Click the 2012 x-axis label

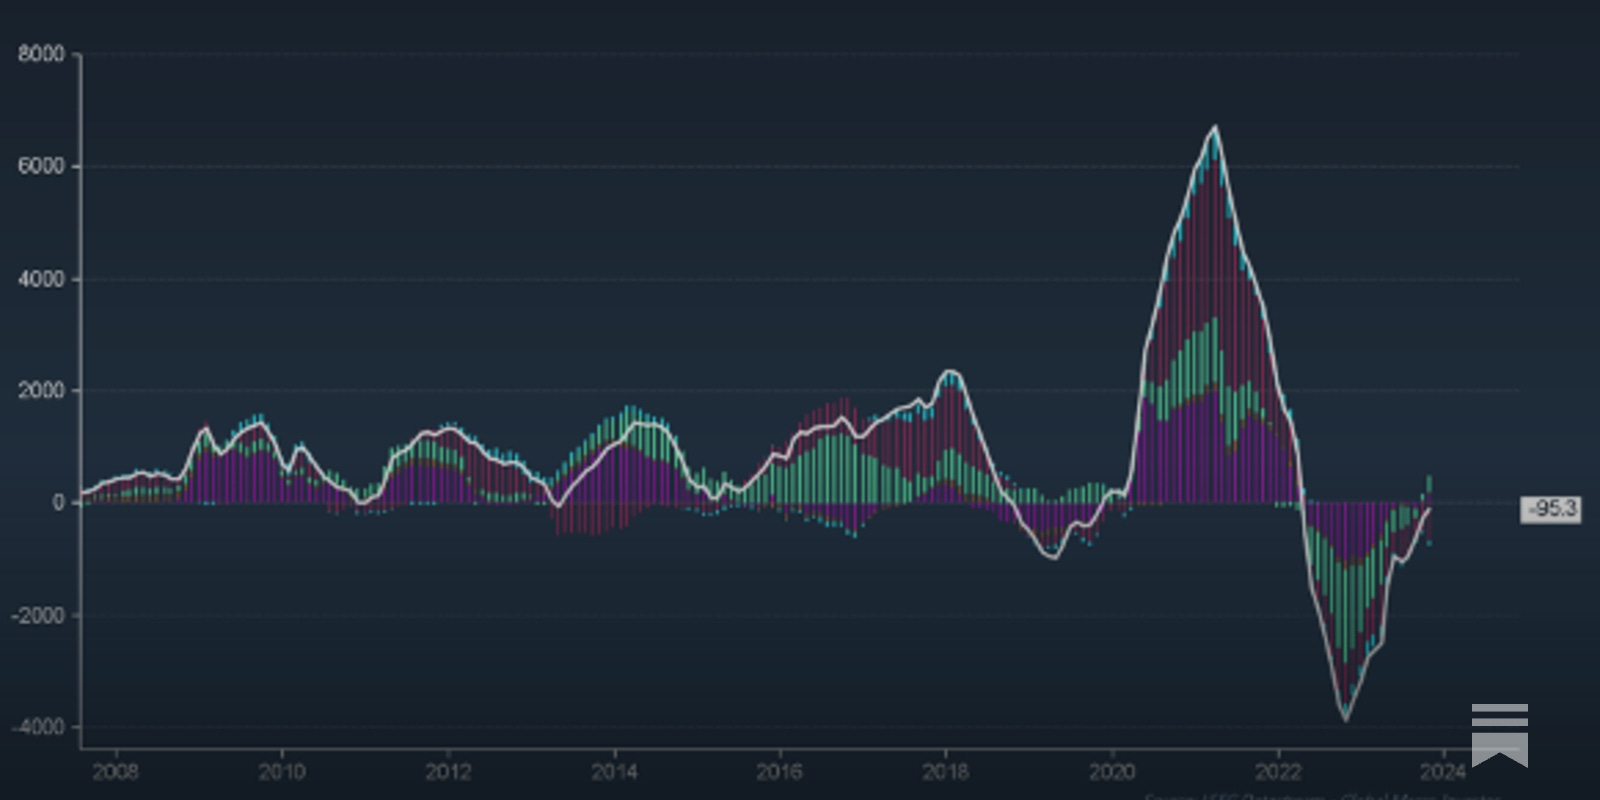point(448,772)
